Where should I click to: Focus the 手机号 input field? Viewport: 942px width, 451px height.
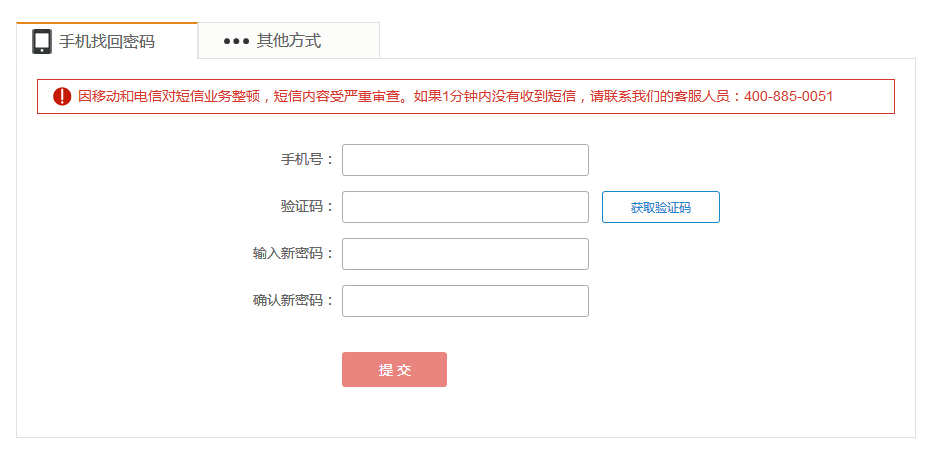click(465, 160)
